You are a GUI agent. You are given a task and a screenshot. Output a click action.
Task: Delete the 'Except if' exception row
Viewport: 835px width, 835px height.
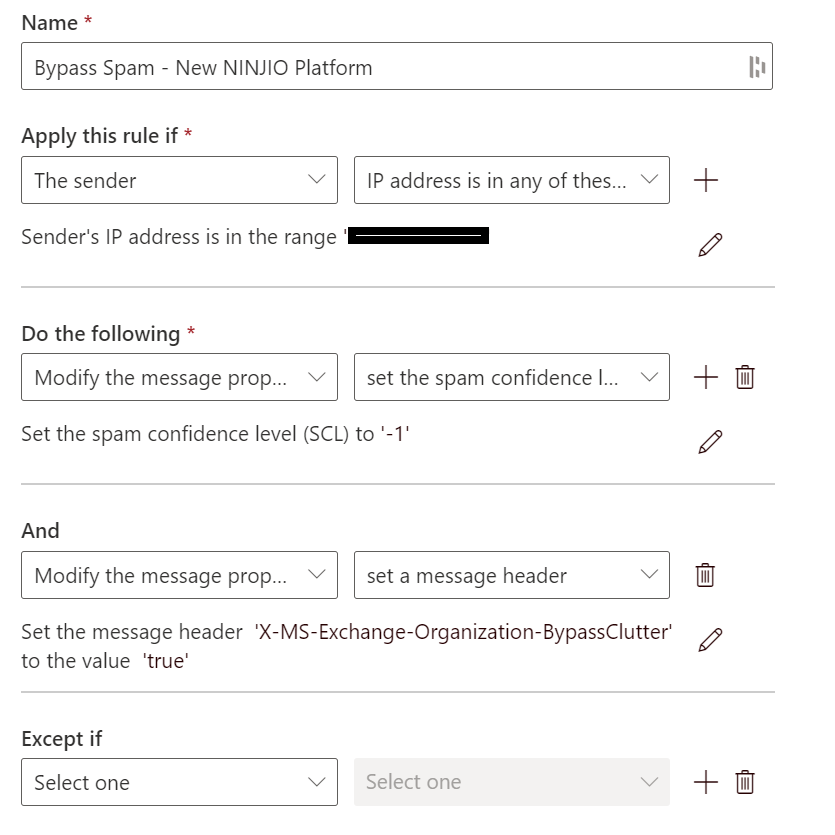tap(745, 782)
